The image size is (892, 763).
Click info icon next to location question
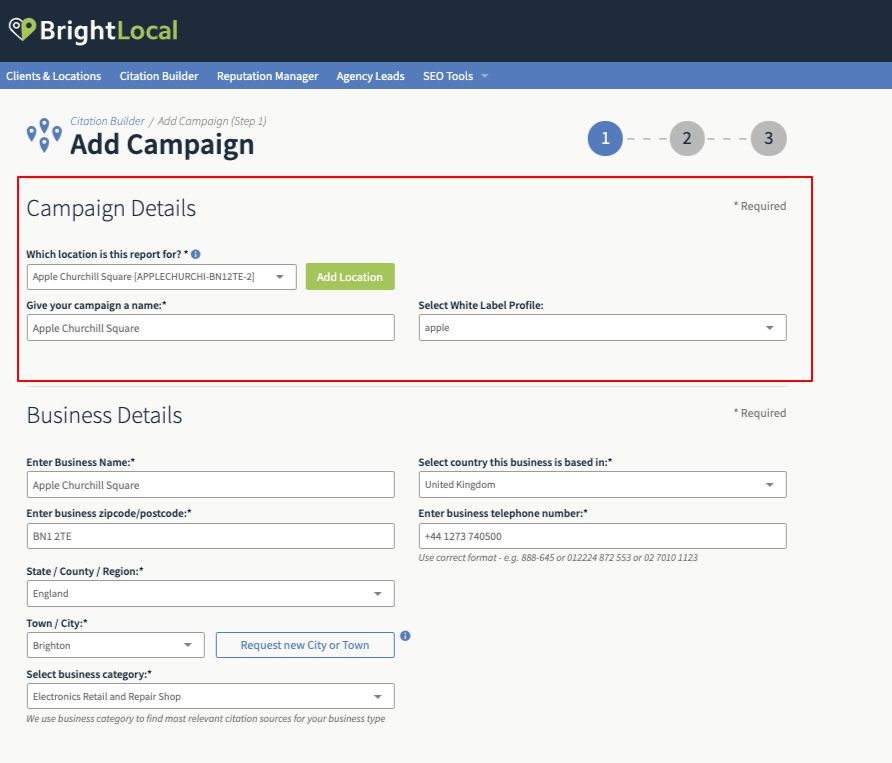(x=196, y=254)
